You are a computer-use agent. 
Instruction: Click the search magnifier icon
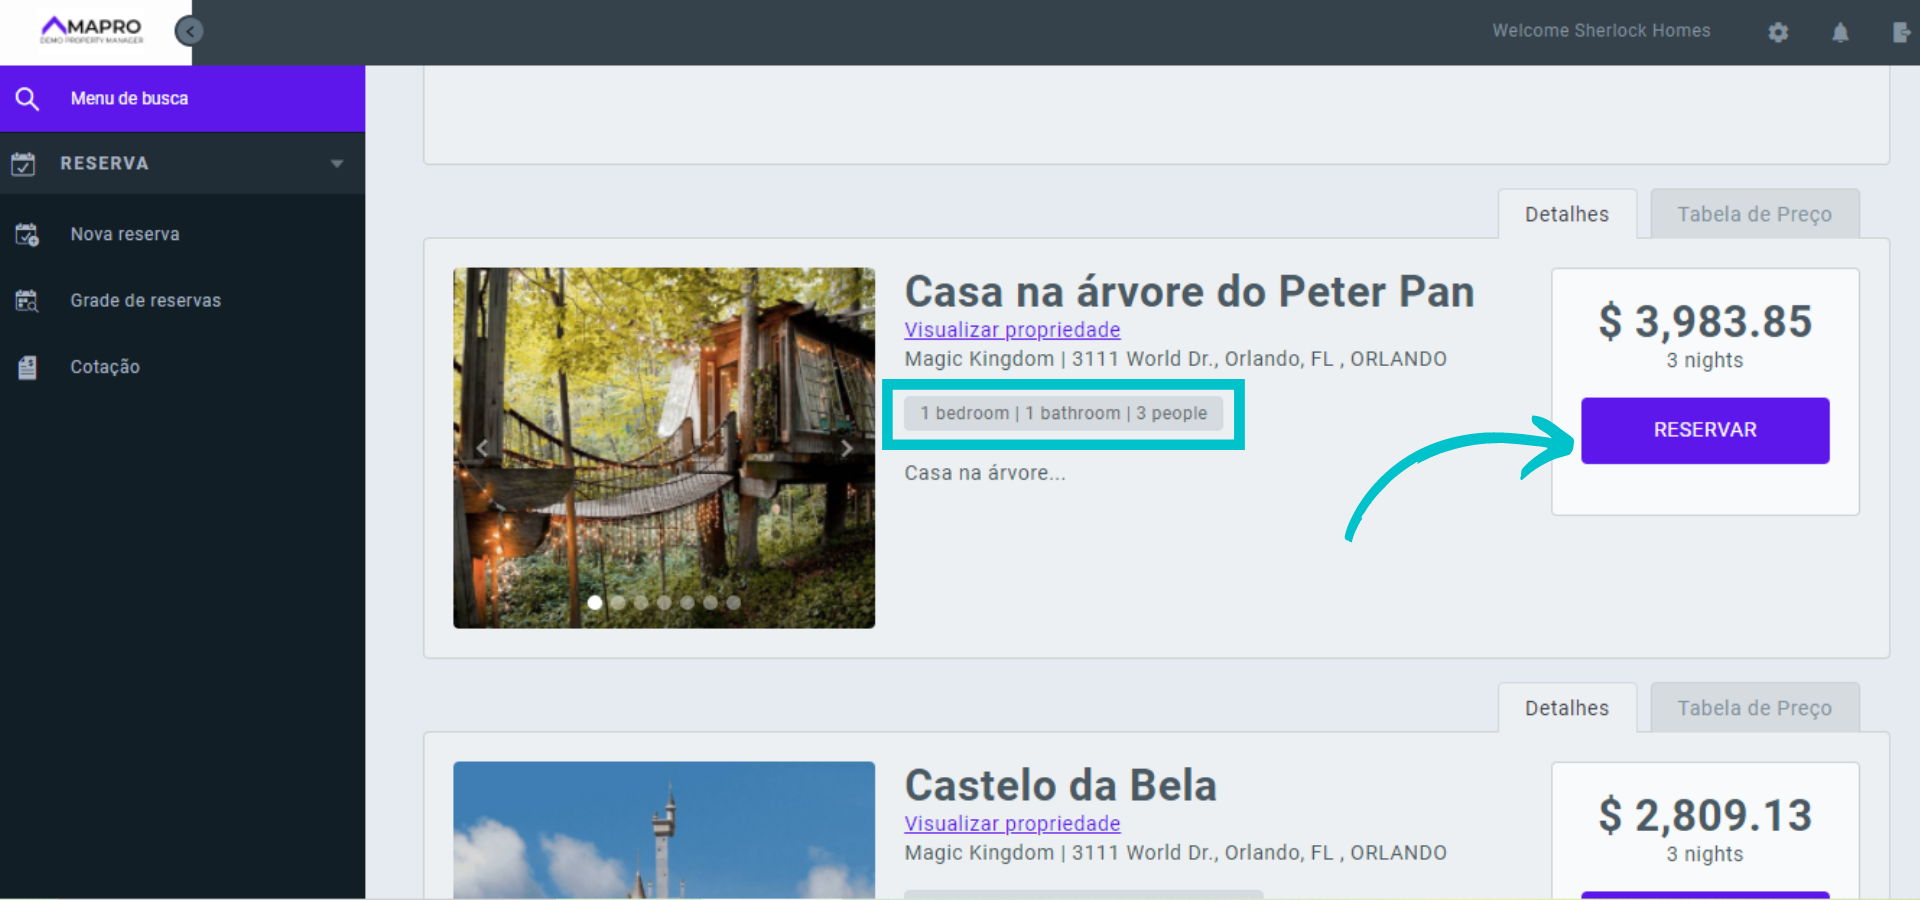pyautogui.click(x=27, y=99)
